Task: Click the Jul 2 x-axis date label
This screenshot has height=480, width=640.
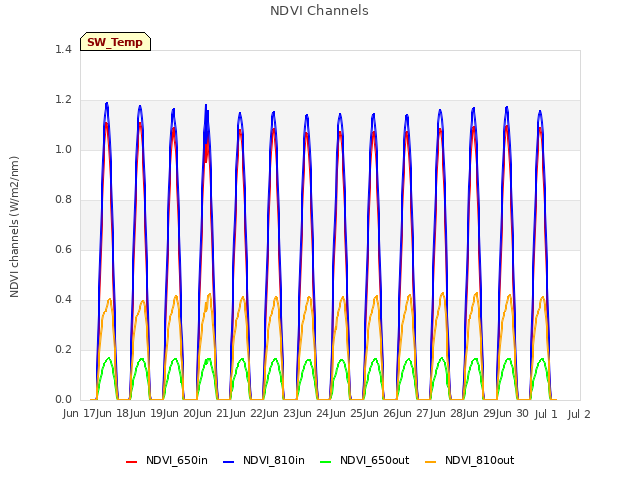Action: tap(579, 414)
